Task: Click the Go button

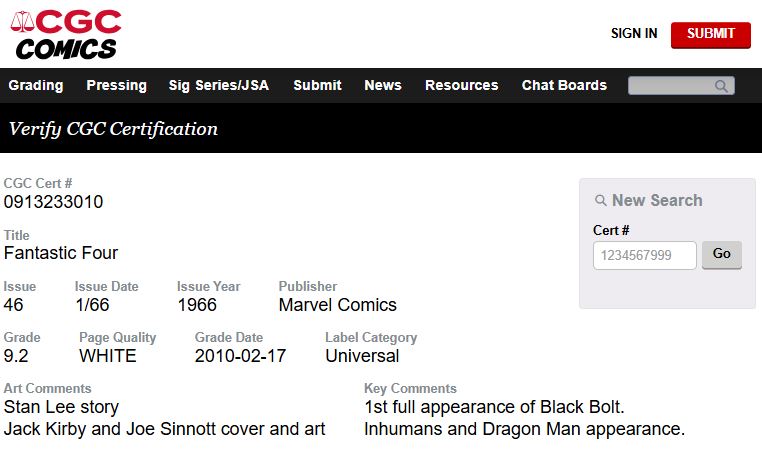Action: pos(721,254)
